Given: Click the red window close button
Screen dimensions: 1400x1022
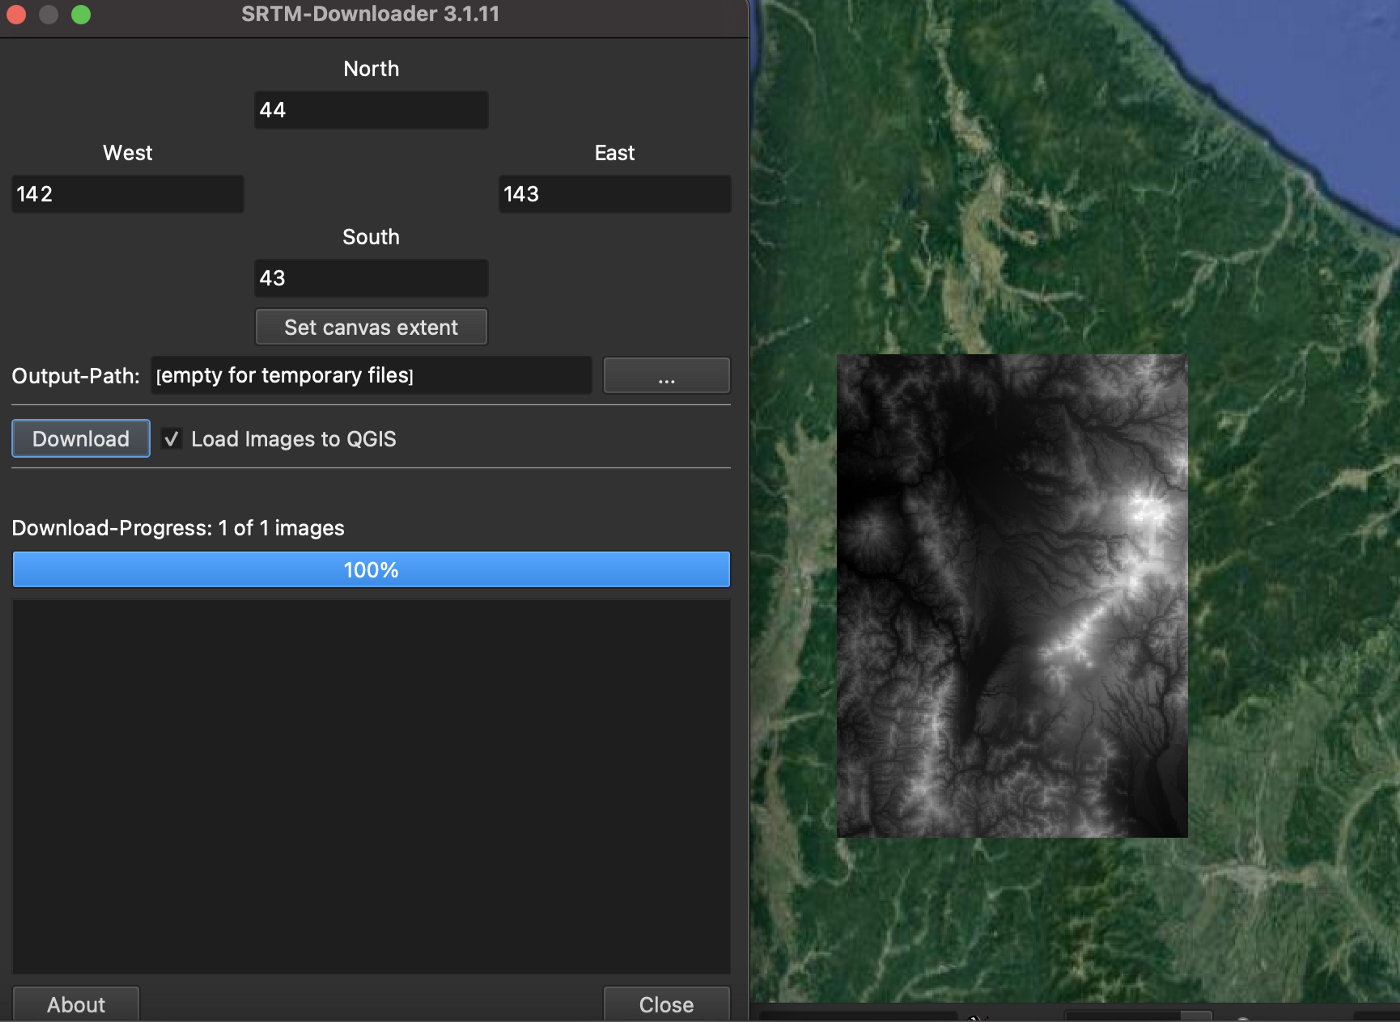Looking at the screenshot, I should pyautogui.click(x=15, y=14).
